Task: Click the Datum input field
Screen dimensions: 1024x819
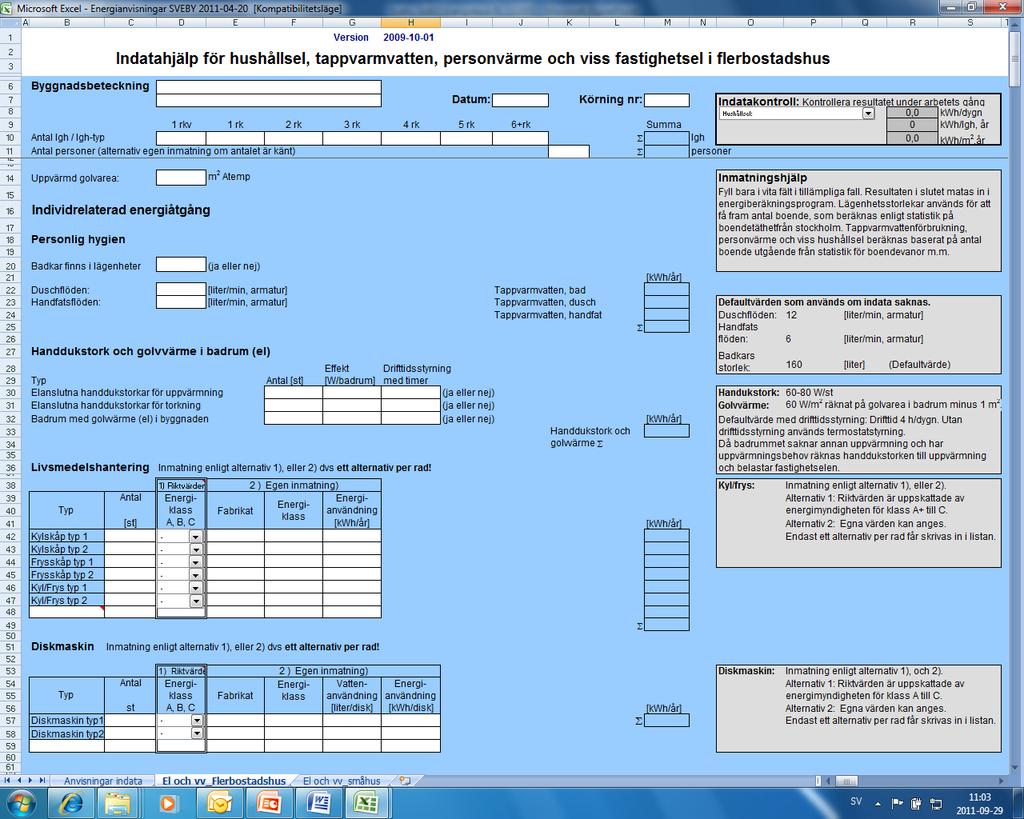Action: click(x=520, y=100)
